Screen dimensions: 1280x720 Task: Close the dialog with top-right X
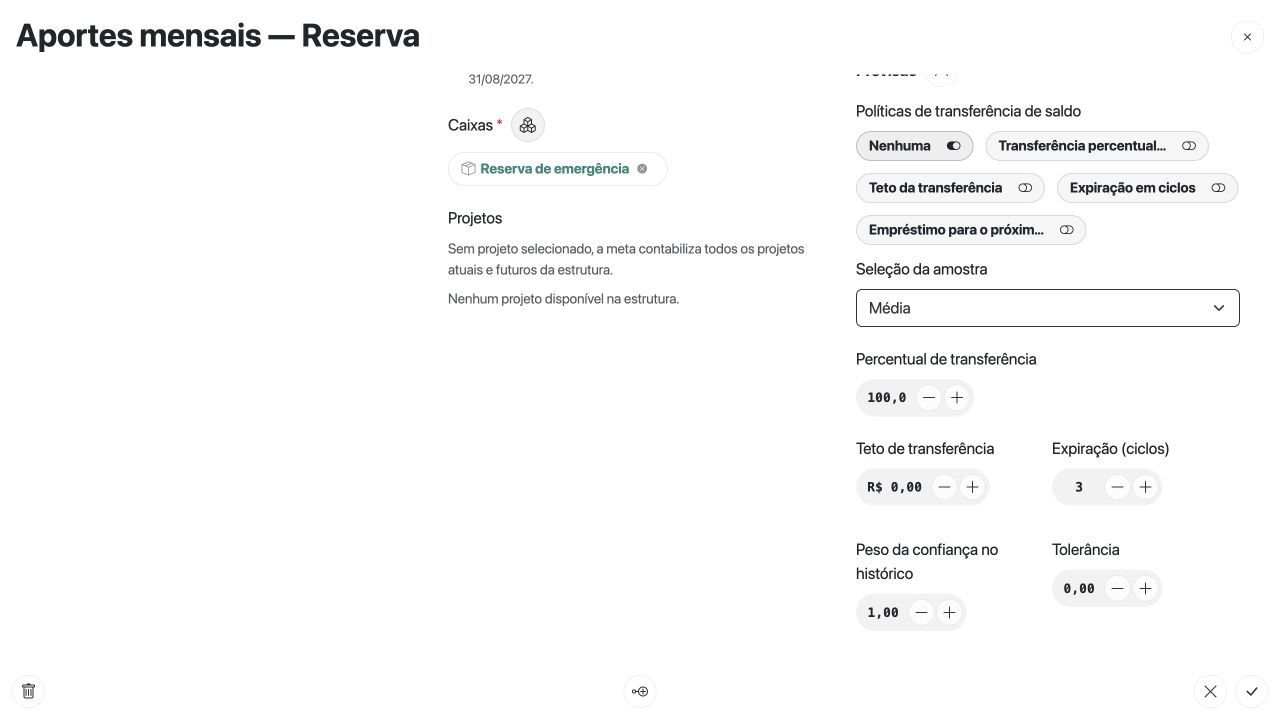[1247, 37]
